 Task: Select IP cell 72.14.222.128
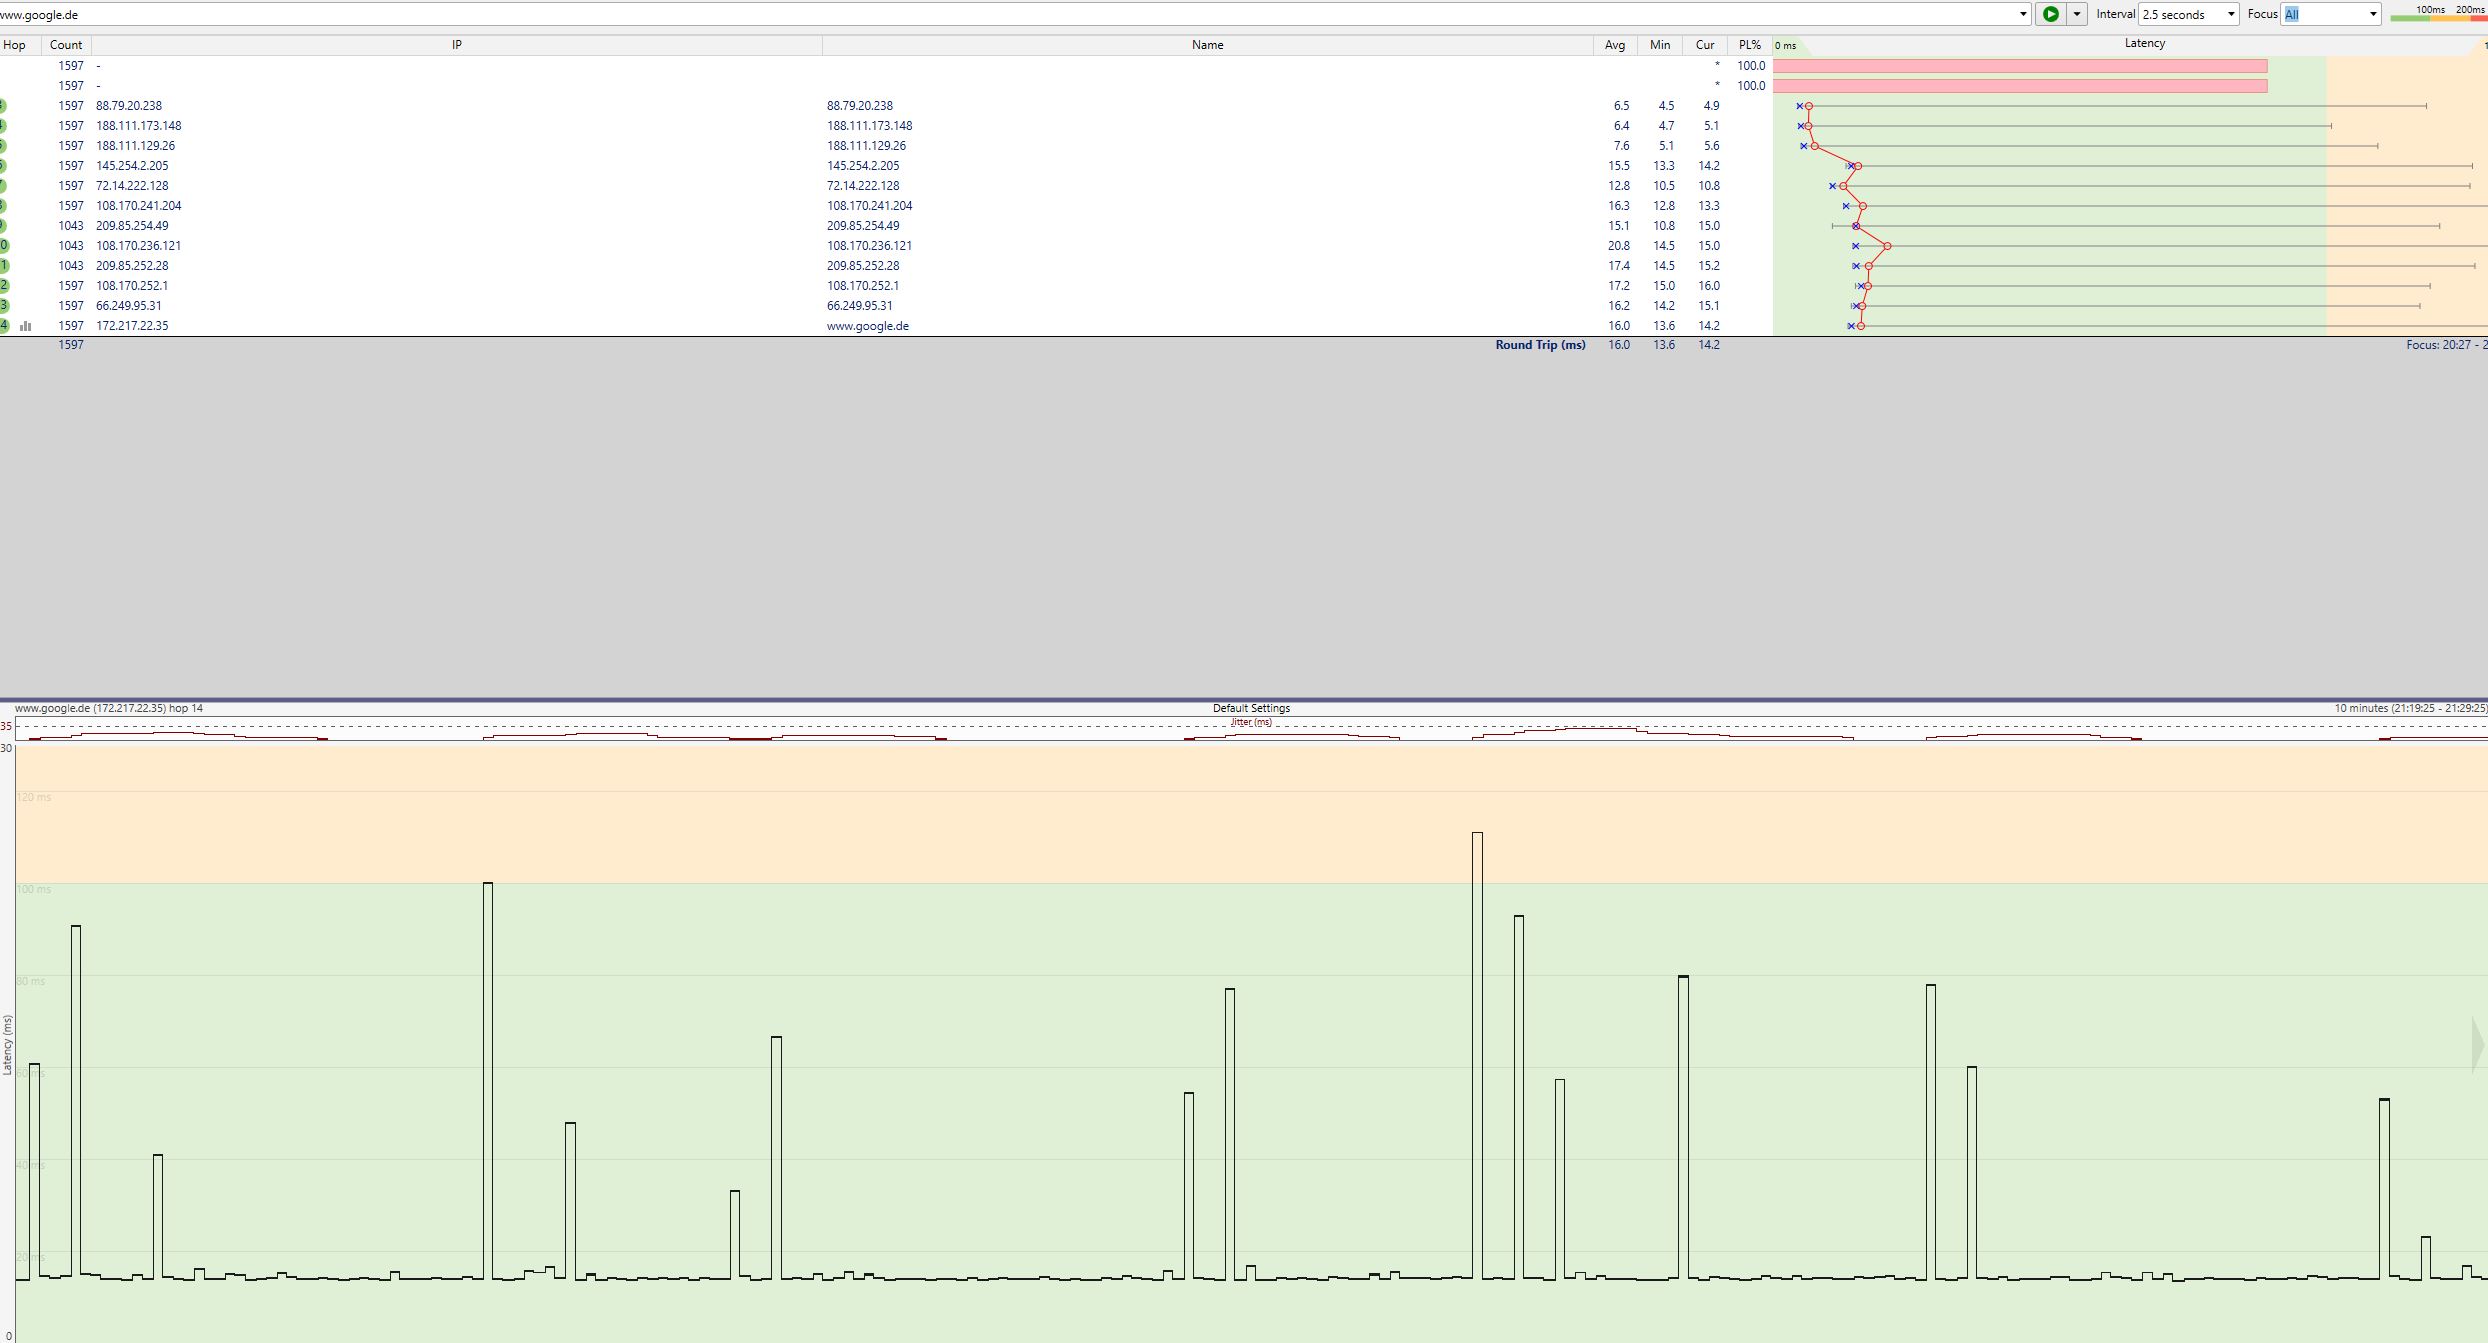click(132, 186)
